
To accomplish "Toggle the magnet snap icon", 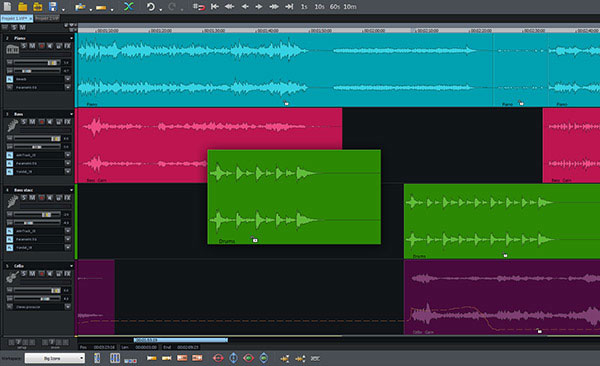I will tap(199, 7).
